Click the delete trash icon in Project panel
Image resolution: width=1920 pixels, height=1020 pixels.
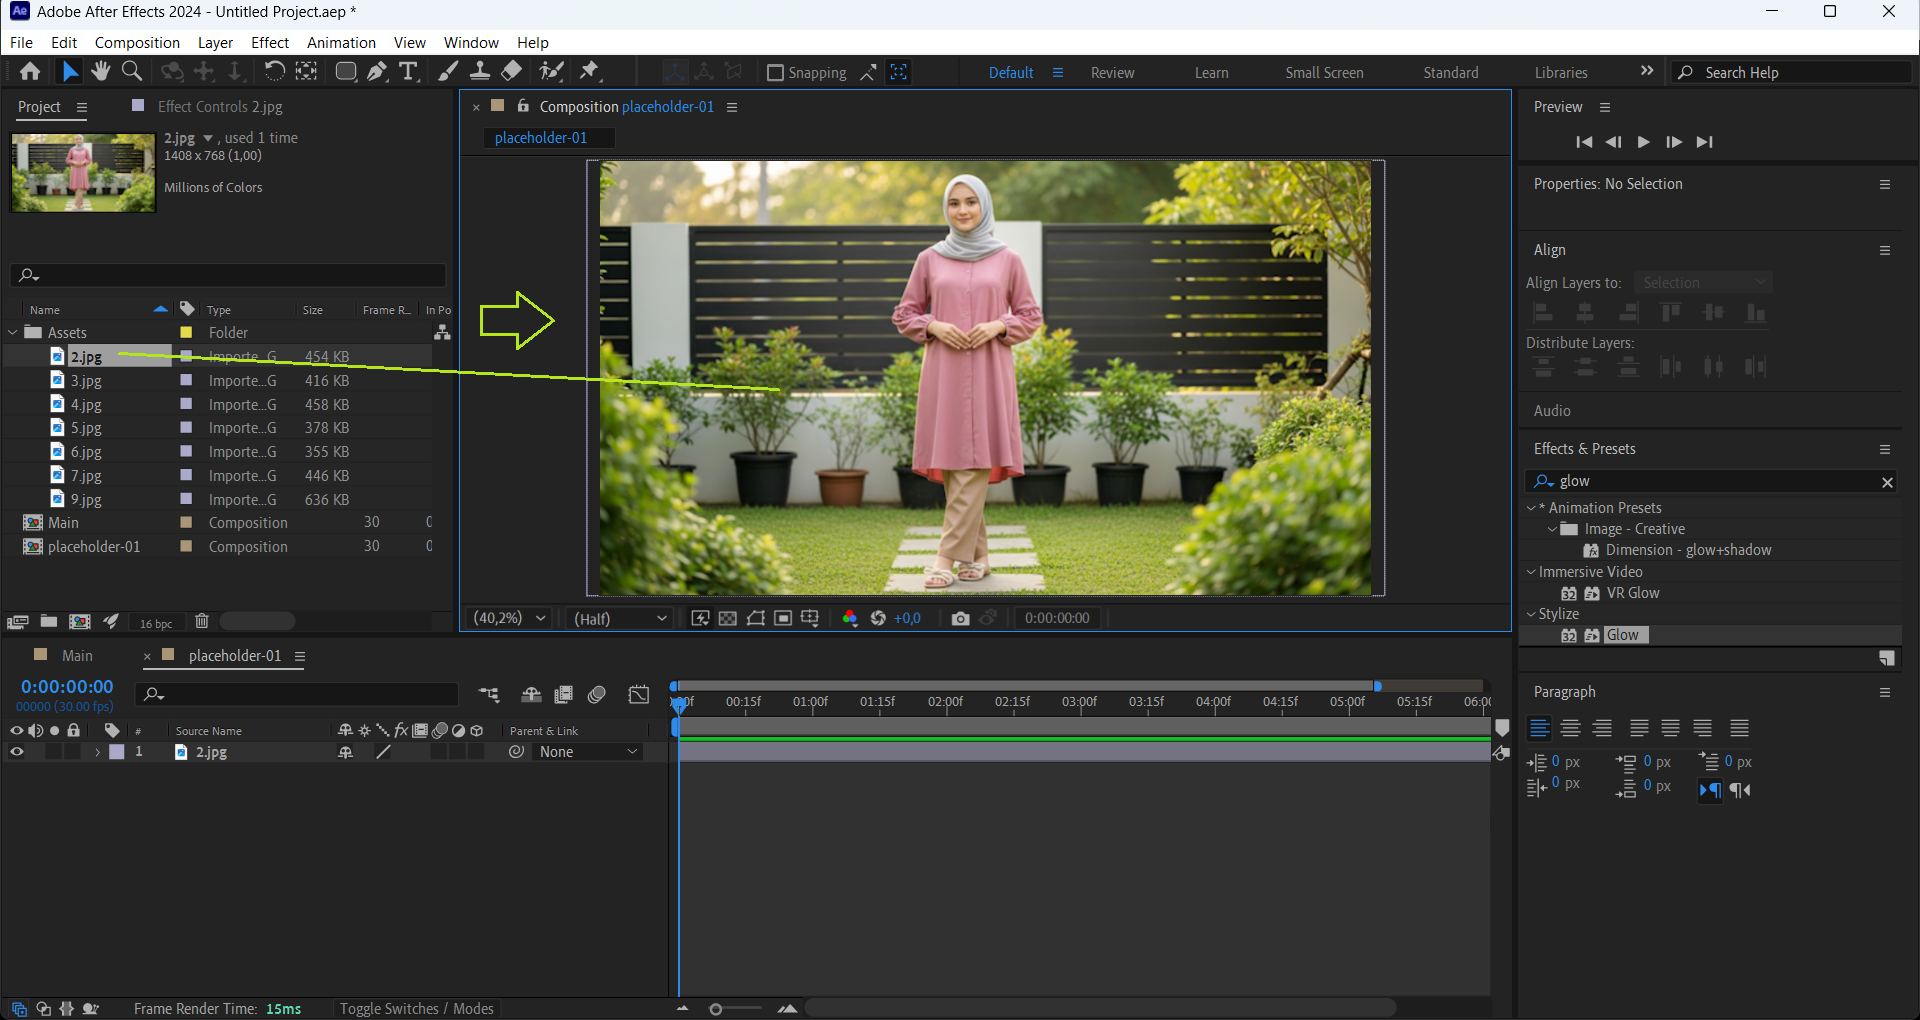tap(202, 621)
